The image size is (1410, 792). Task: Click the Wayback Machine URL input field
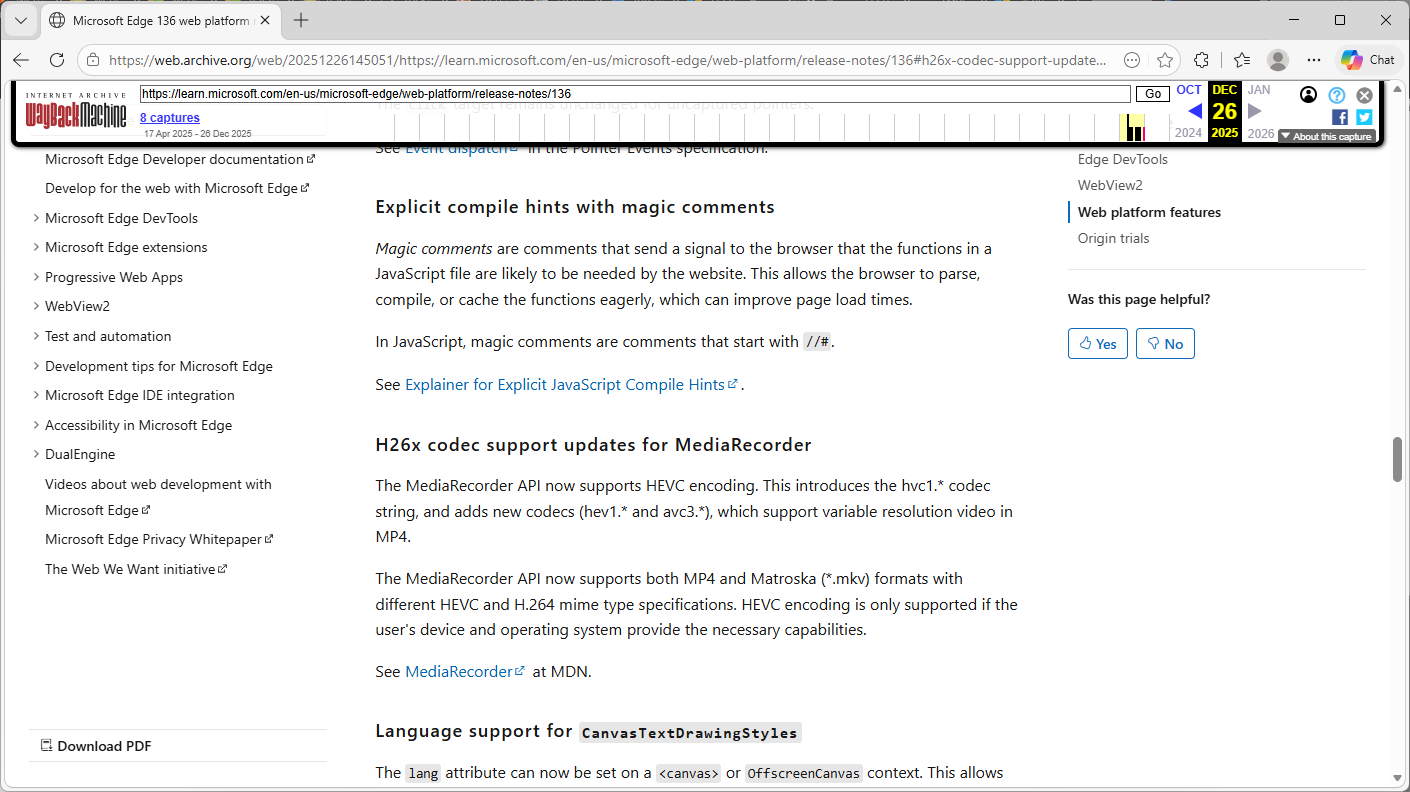(x=635, y=94)
